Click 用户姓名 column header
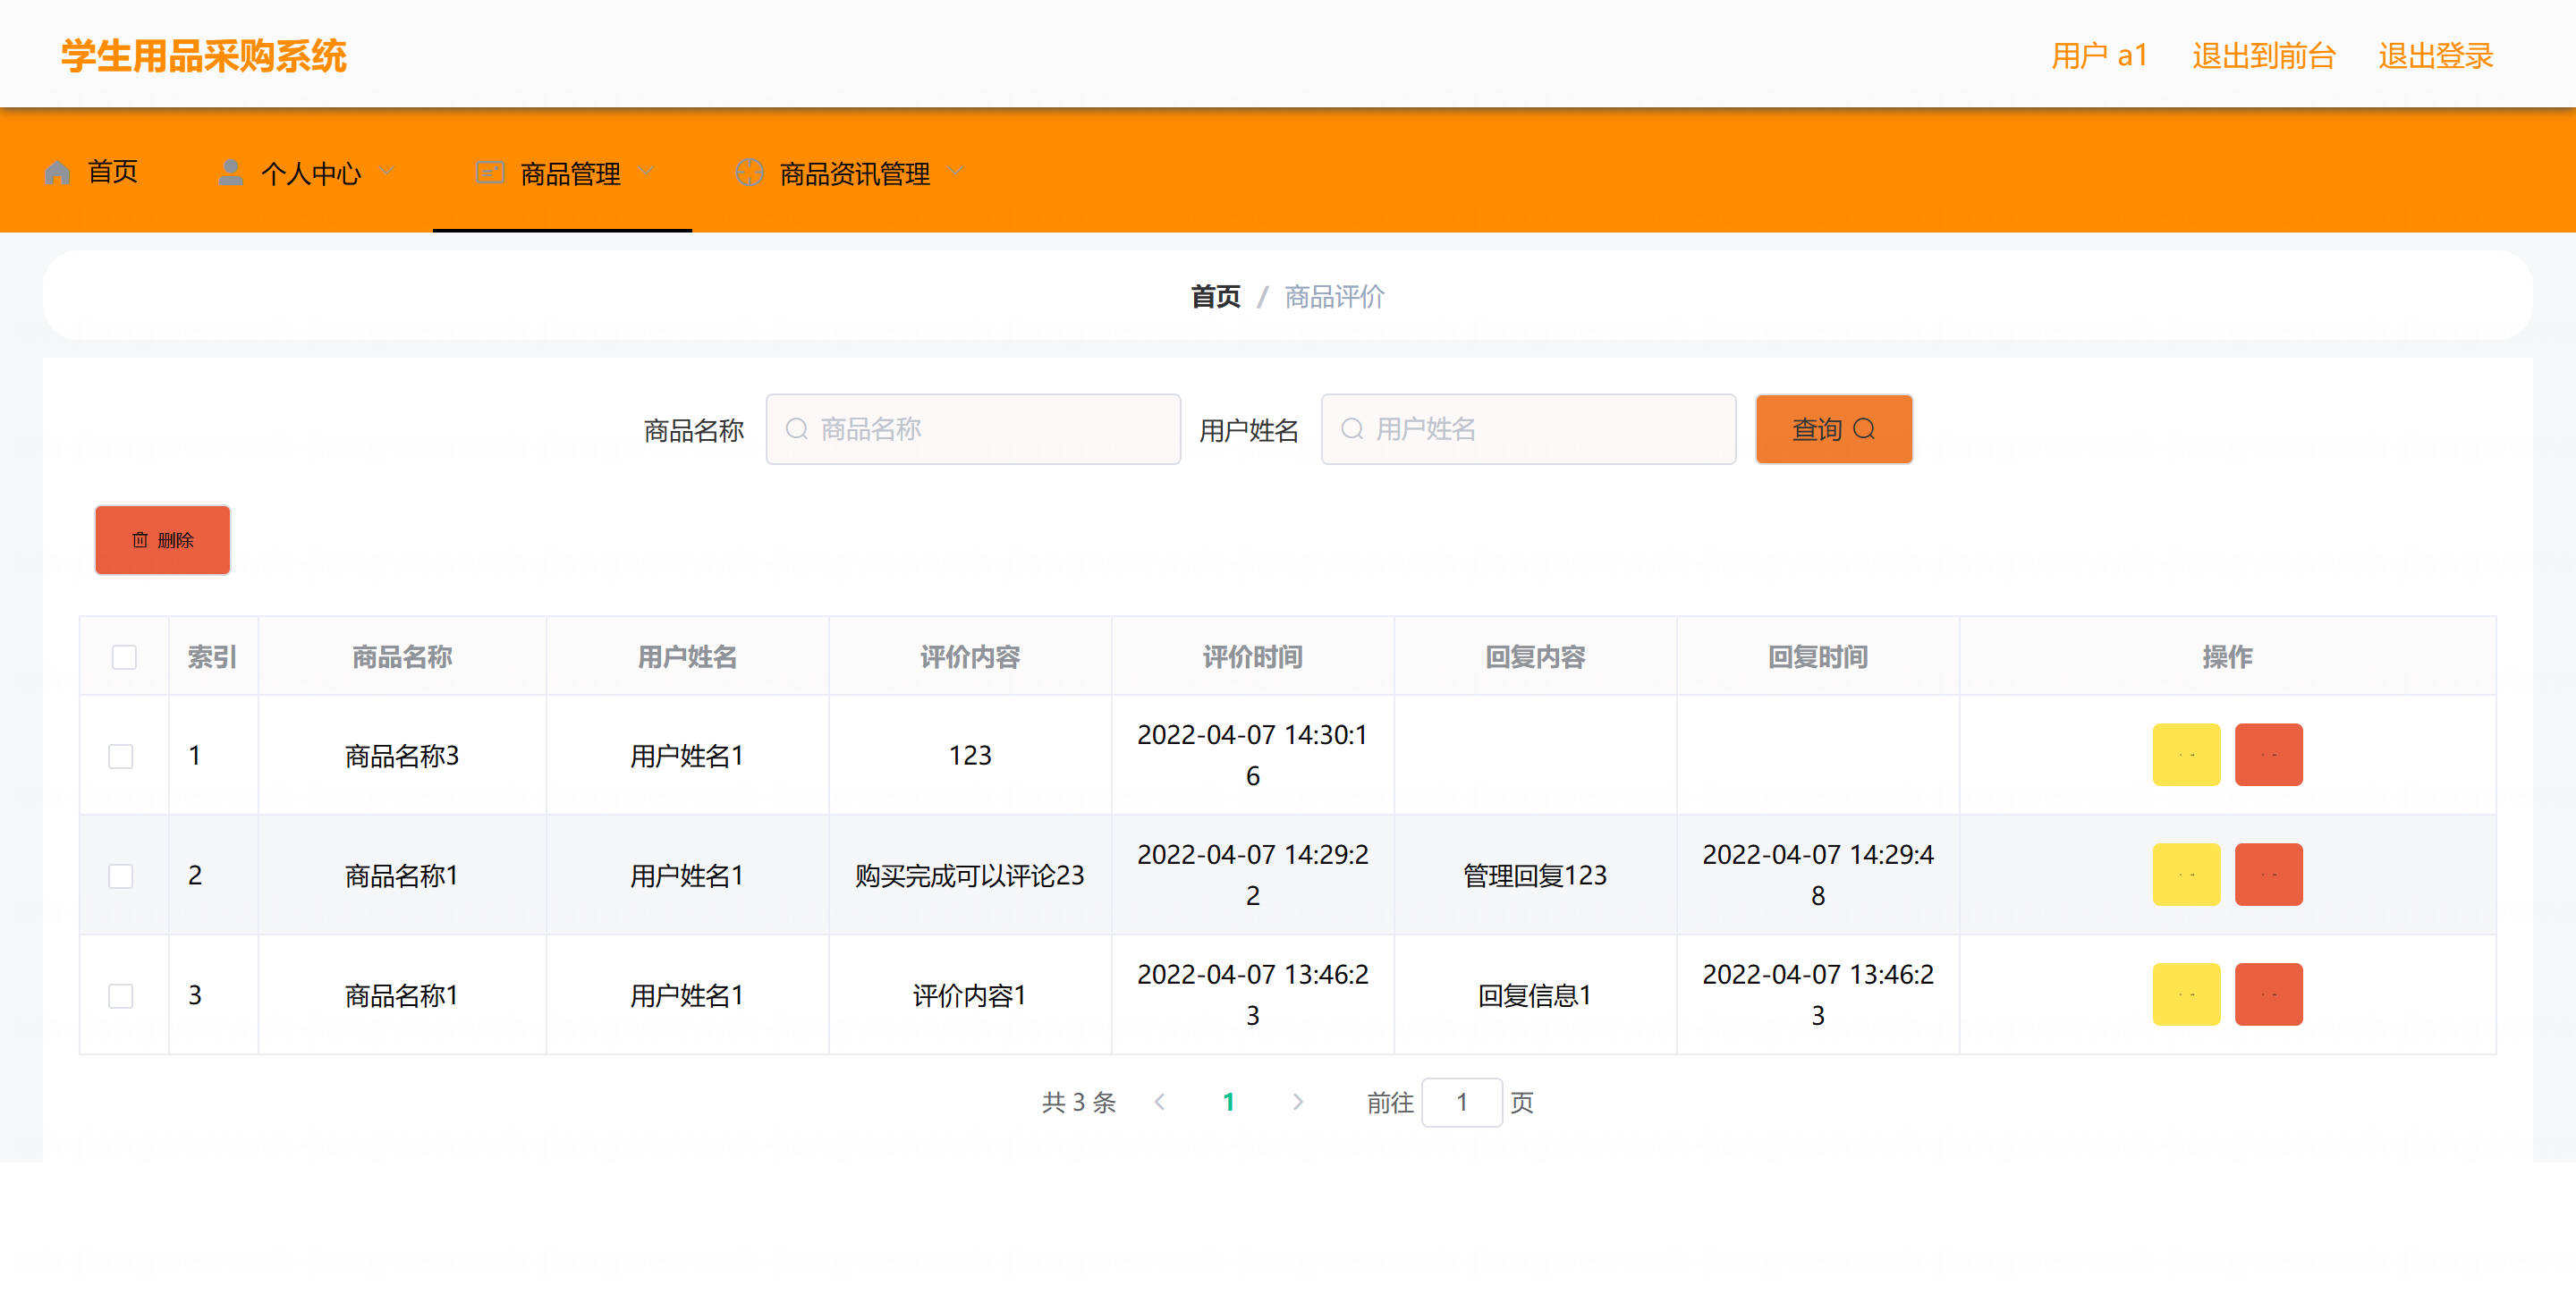2576x1311 pixels. coord(687,657)
